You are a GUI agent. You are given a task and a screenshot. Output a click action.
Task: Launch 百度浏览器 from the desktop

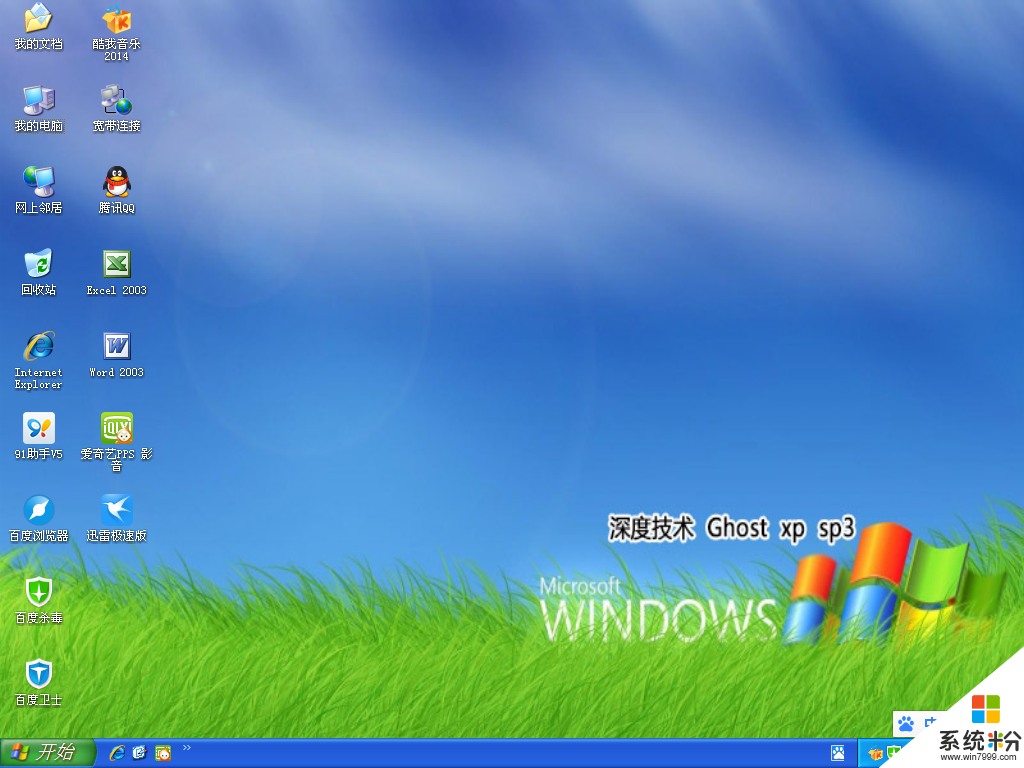[x=38, y=511]
